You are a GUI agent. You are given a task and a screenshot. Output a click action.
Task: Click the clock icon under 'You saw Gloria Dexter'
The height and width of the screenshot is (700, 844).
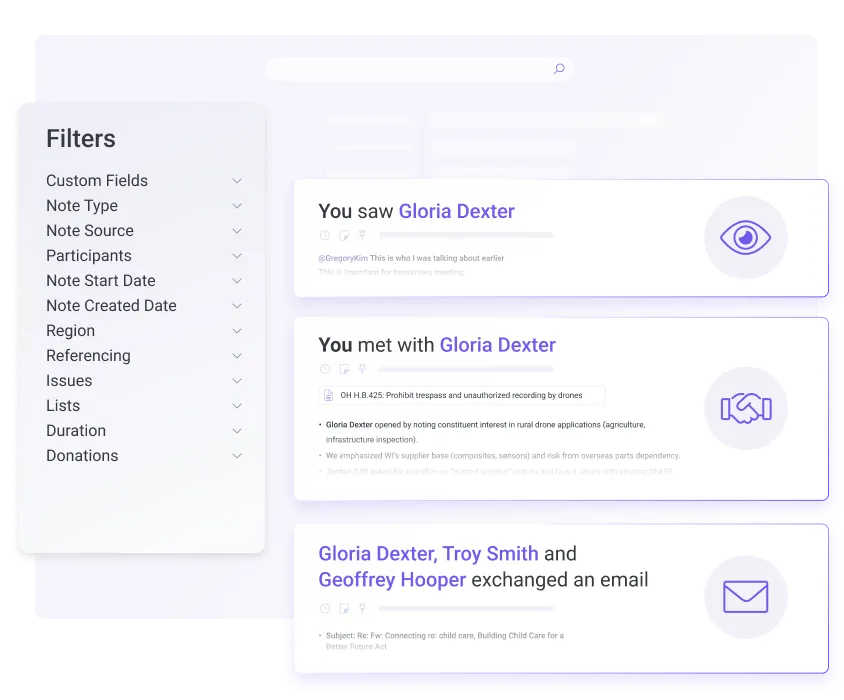[324, 235]
